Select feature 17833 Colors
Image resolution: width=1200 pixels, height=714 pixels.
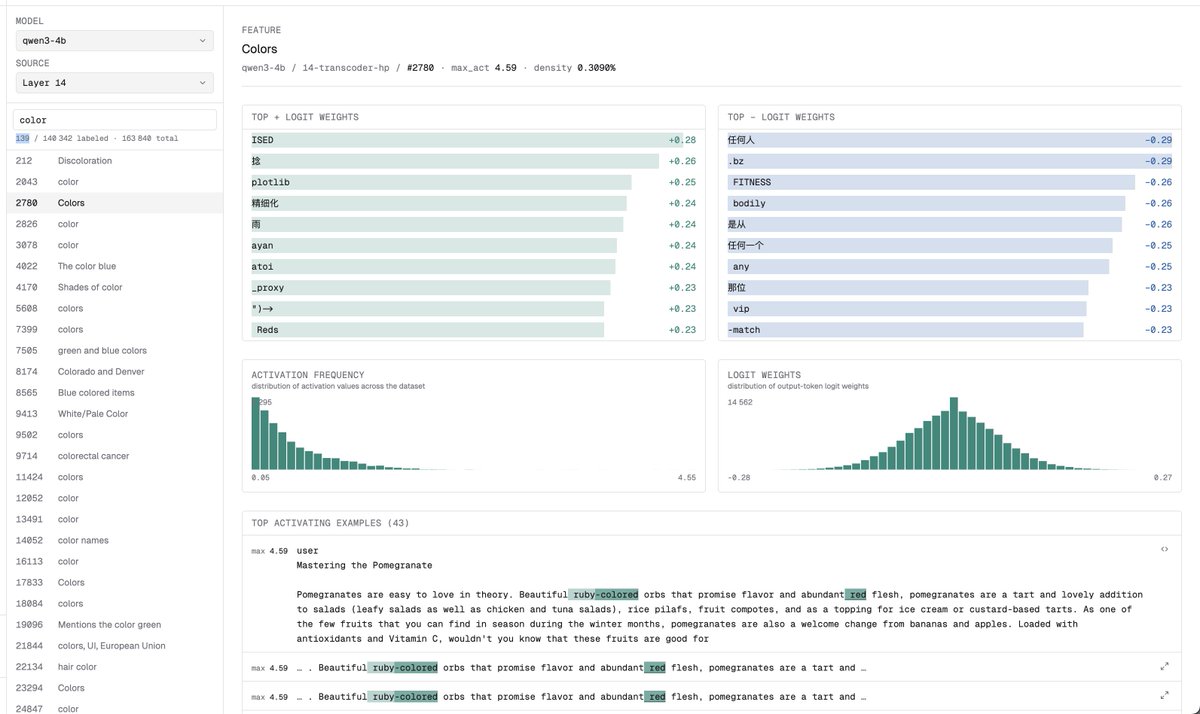pos(114,582)
